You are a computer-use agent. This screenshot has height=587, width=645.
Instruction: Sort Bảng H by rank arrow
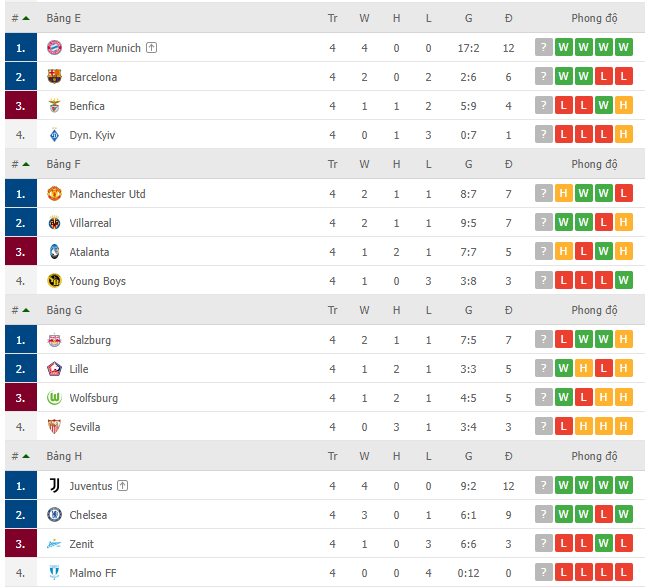pos(25,456)
